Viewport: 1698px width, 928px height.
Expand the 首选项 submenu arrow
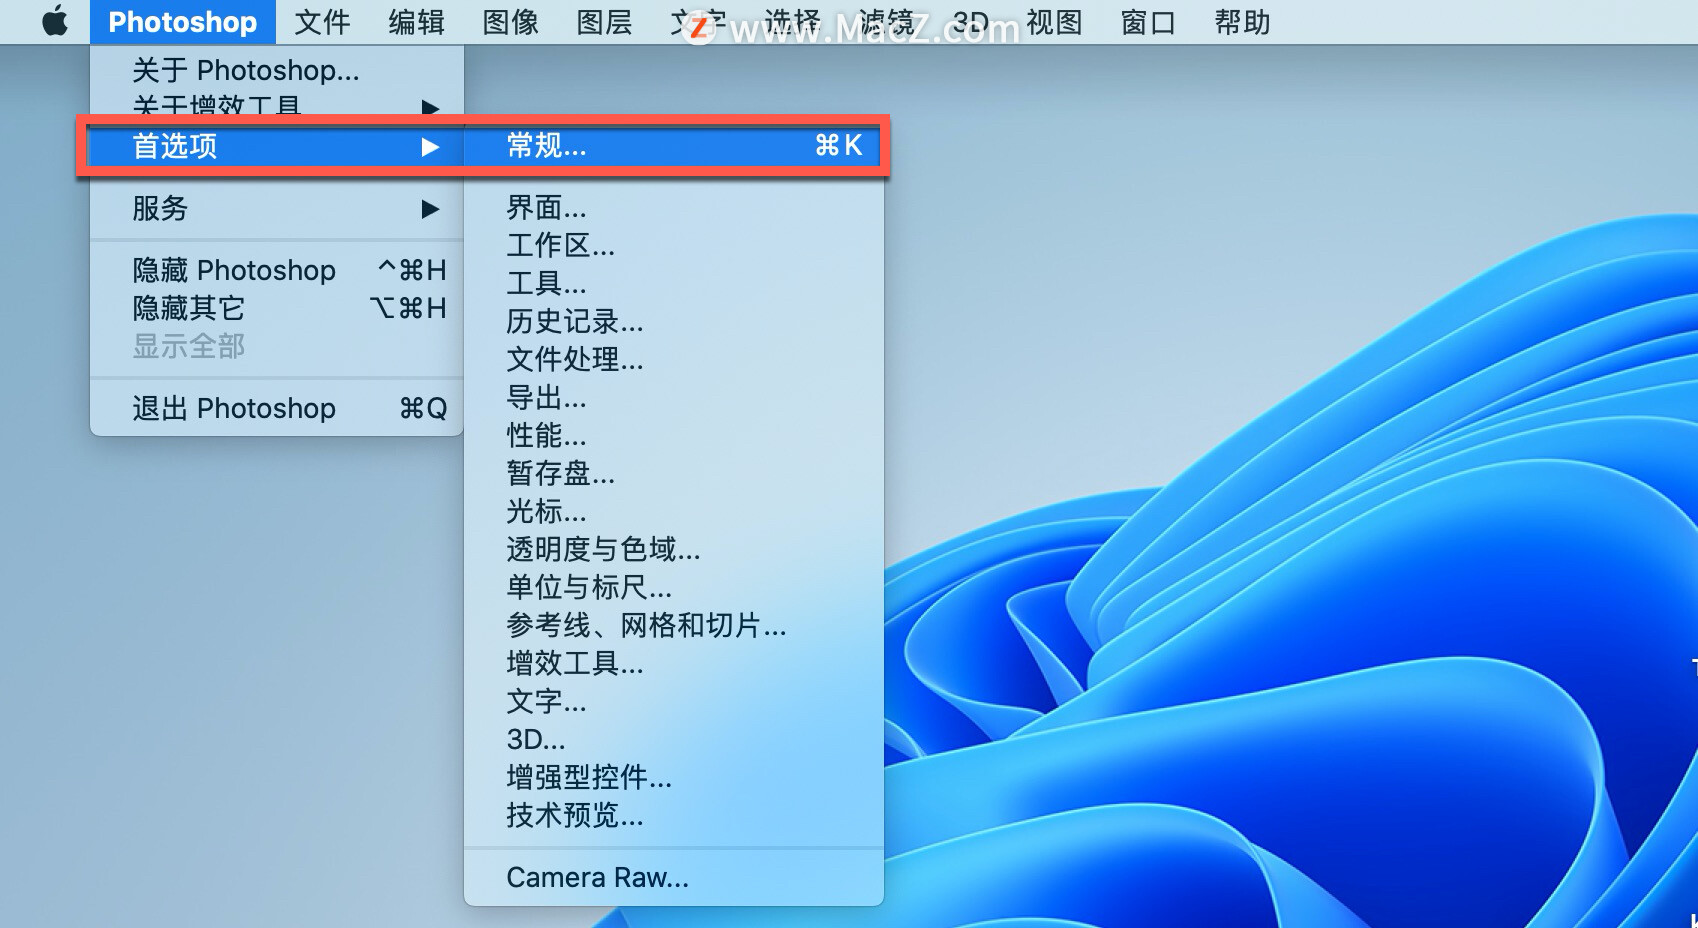click(x=430, y=147)
